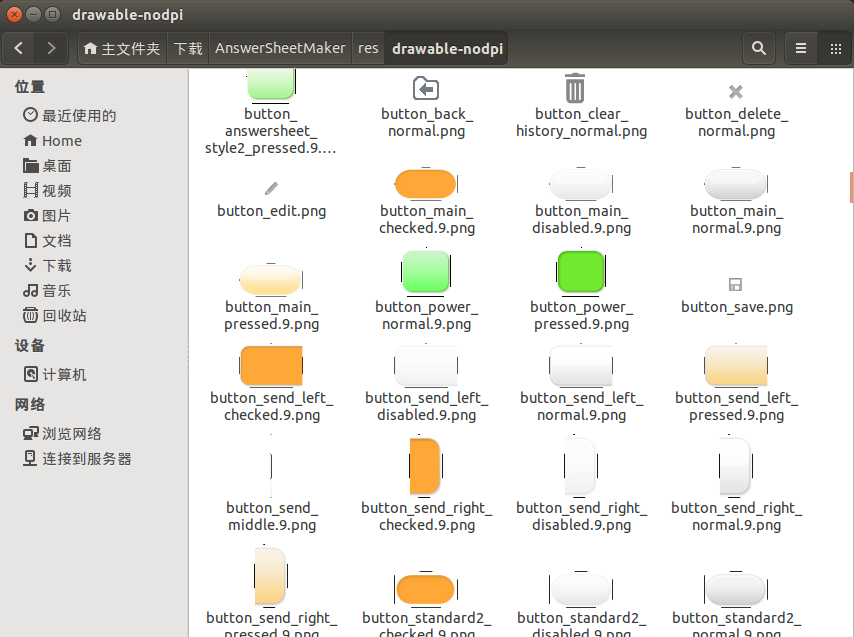Select button_send_middle.9.png thumbnail

[x=271, y=466]
